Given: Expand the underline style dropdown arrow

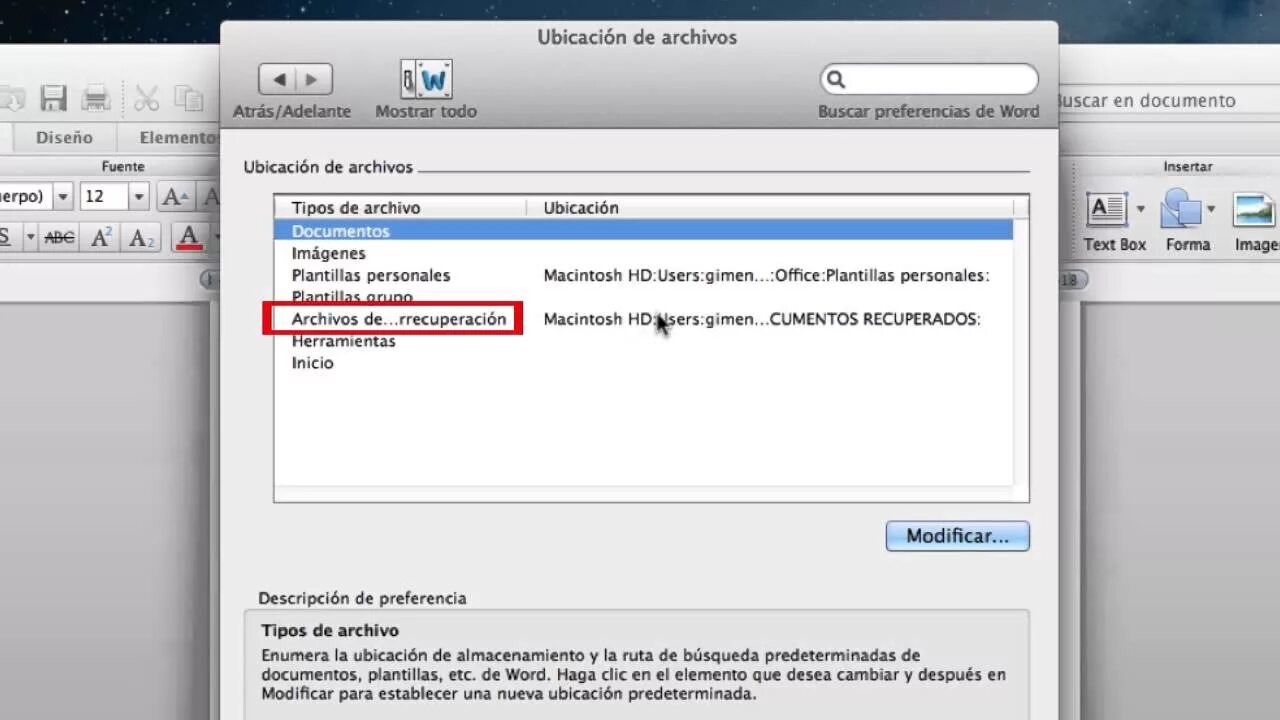Looking at the screenshot, I should (x=30, y=238).
